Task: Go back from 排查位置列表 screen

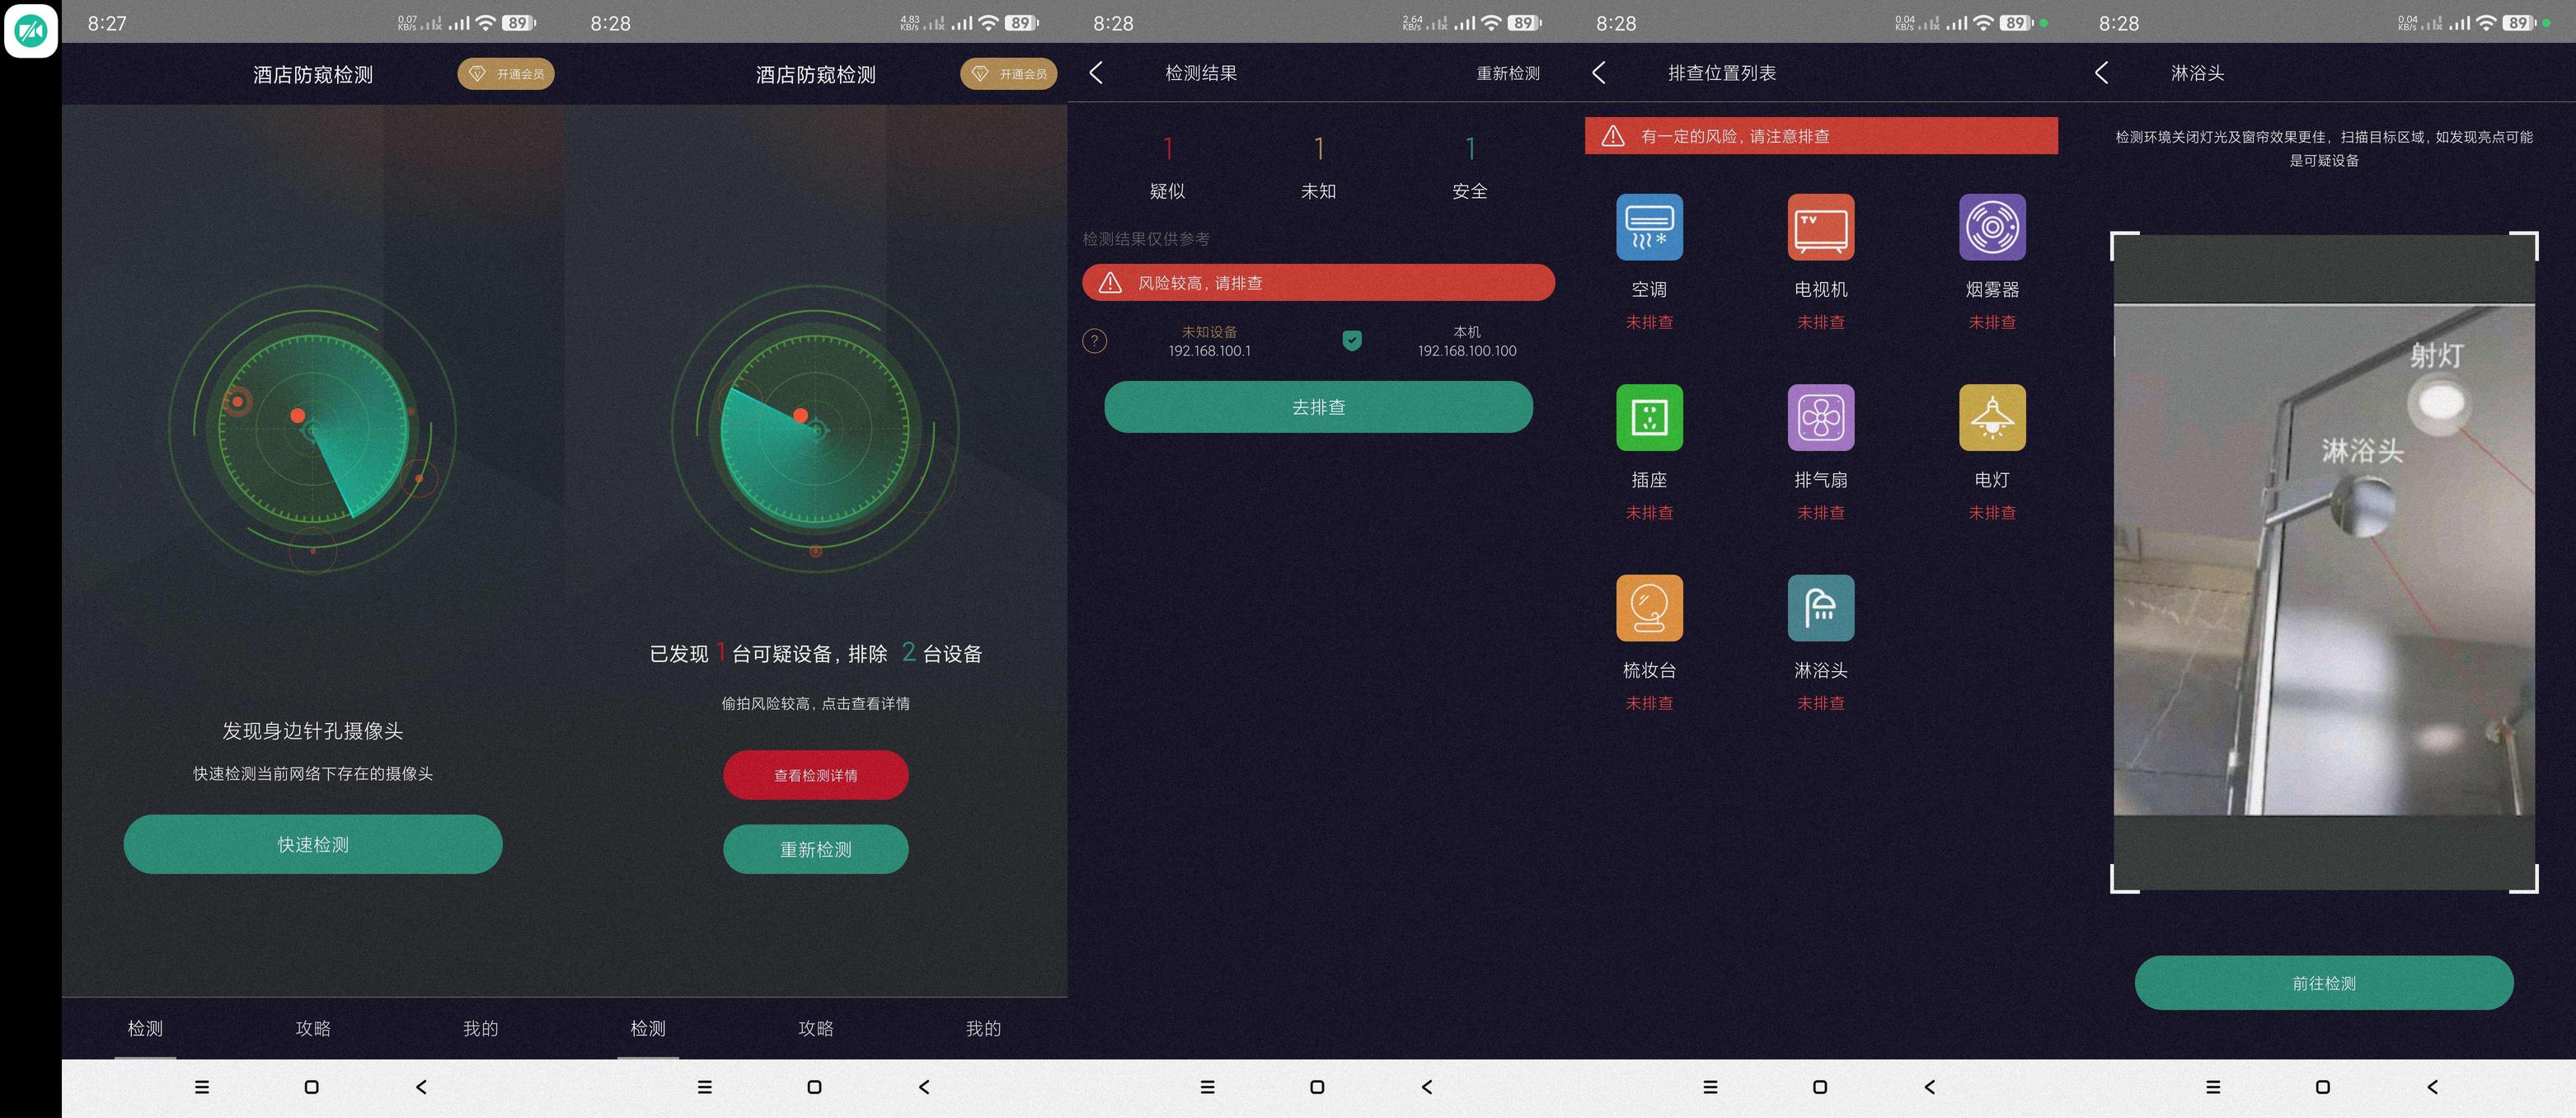Action: [1599, 73]
